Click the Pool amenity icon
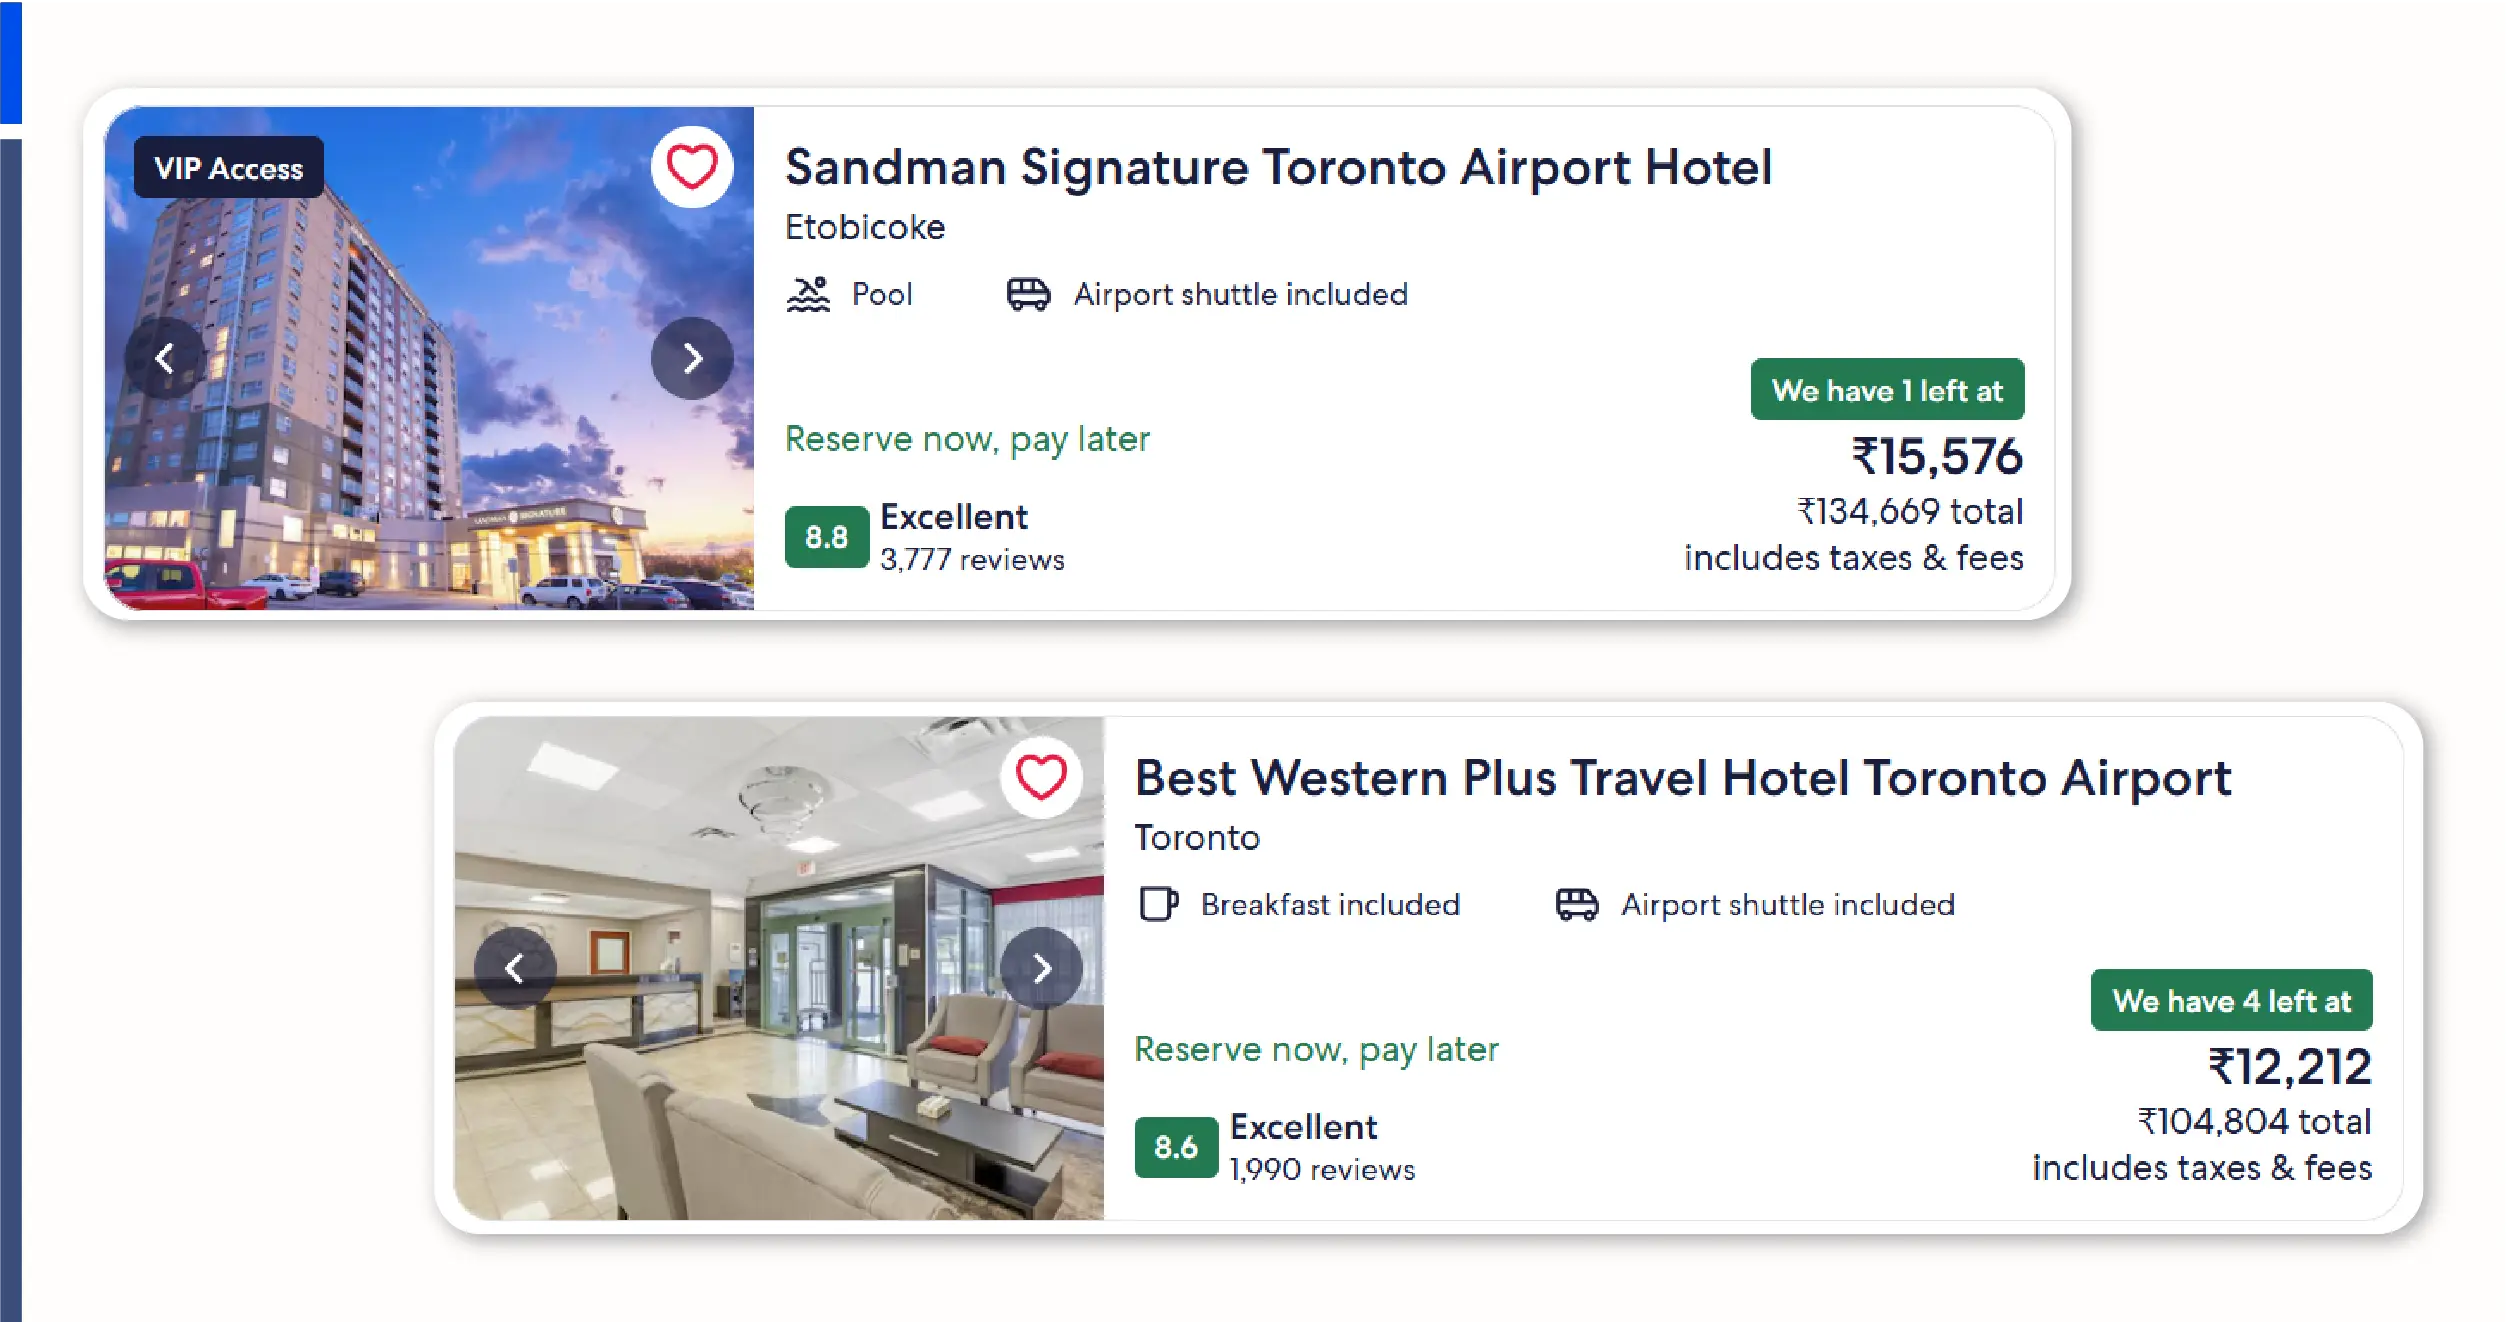Viewport: 2507px width, 1322px height. click(808, 295)
